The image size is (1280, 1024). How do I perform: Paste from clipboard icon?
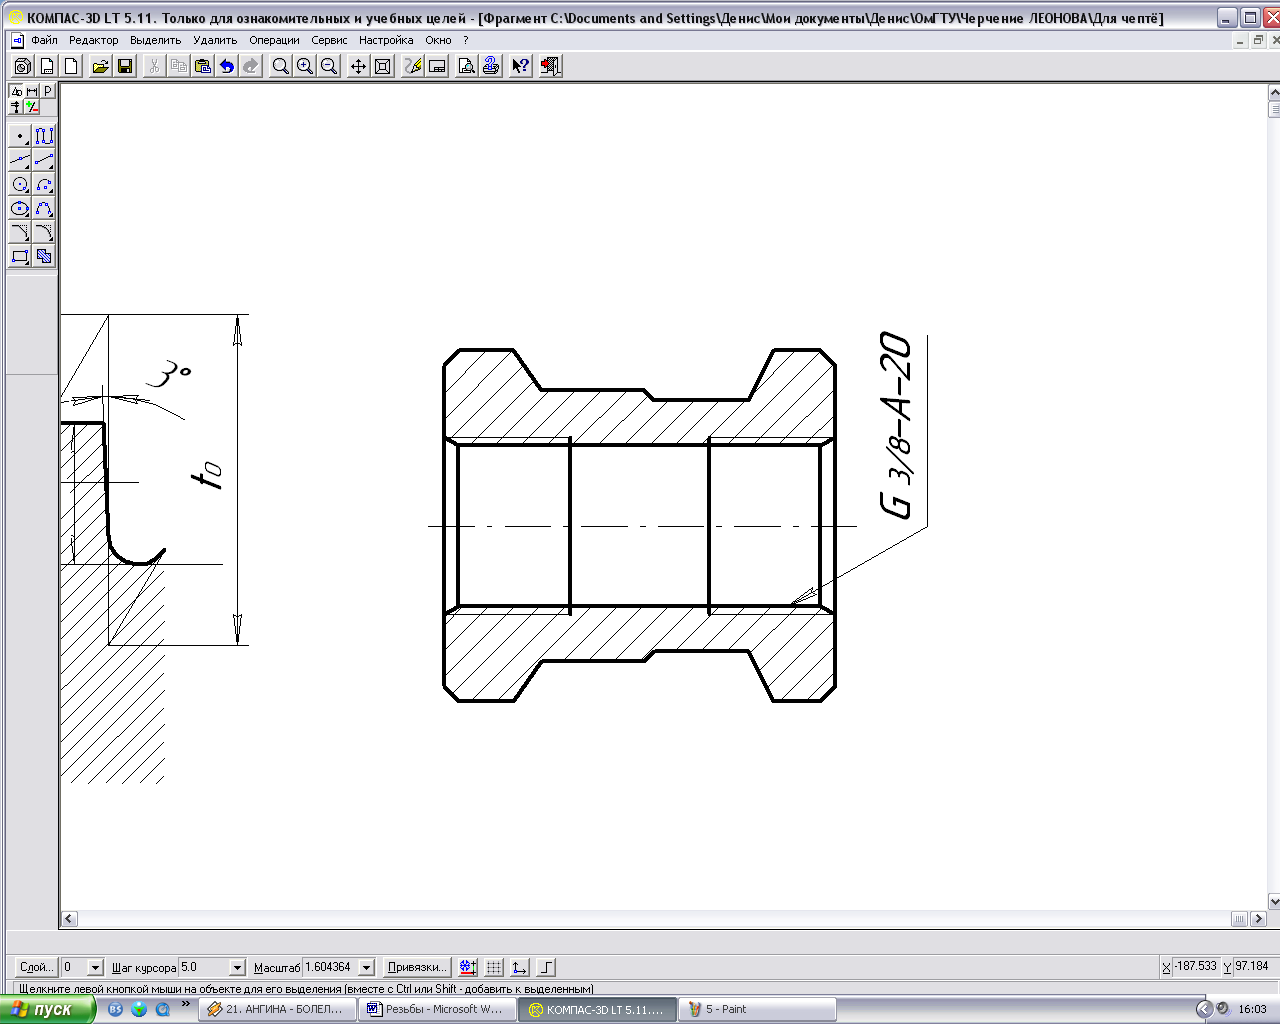point(202,66)
